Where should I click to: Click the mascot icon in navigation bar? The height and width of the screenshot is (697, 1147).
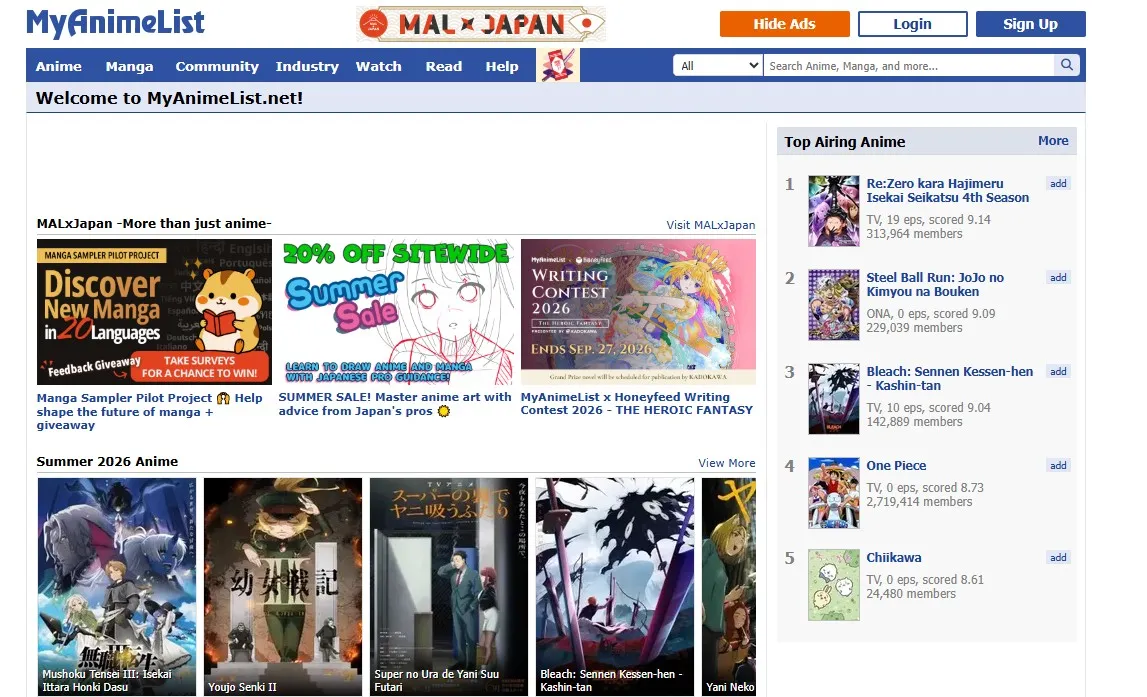(558, 65)
